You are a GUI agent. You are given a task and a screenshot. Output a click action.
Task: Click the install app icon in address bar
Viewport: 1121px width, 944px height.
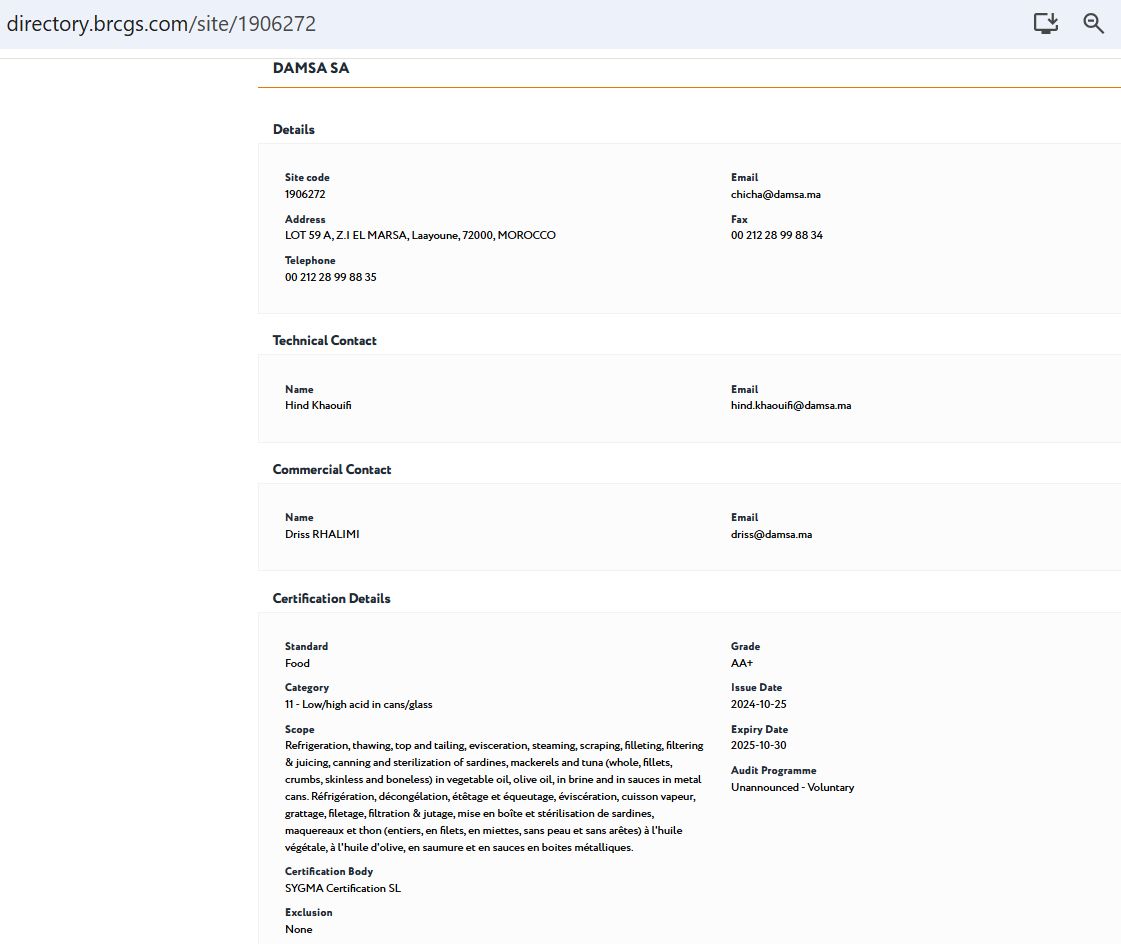pos(1045,23)
